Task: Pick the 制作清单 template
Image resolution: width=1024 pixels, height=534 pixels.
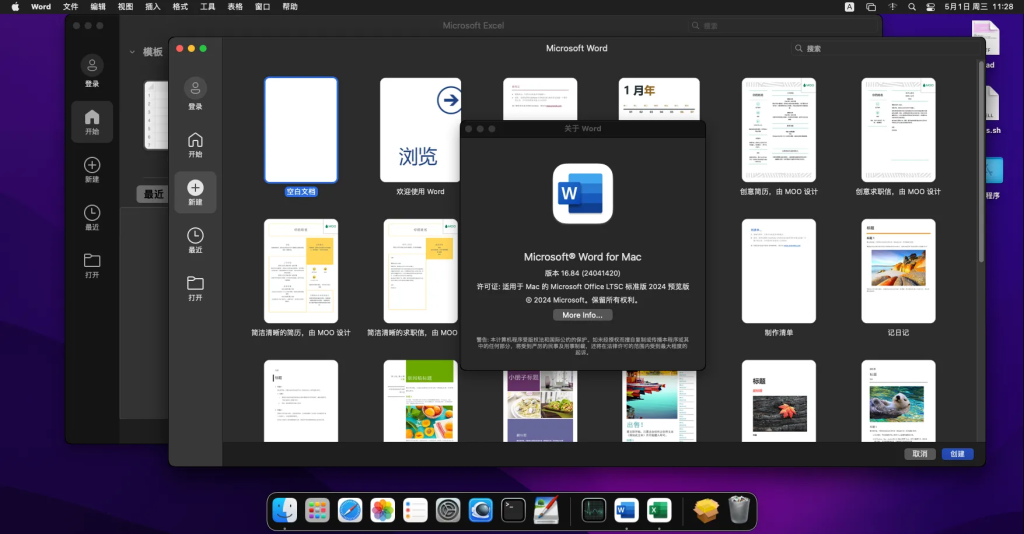Action: point(778,271)
